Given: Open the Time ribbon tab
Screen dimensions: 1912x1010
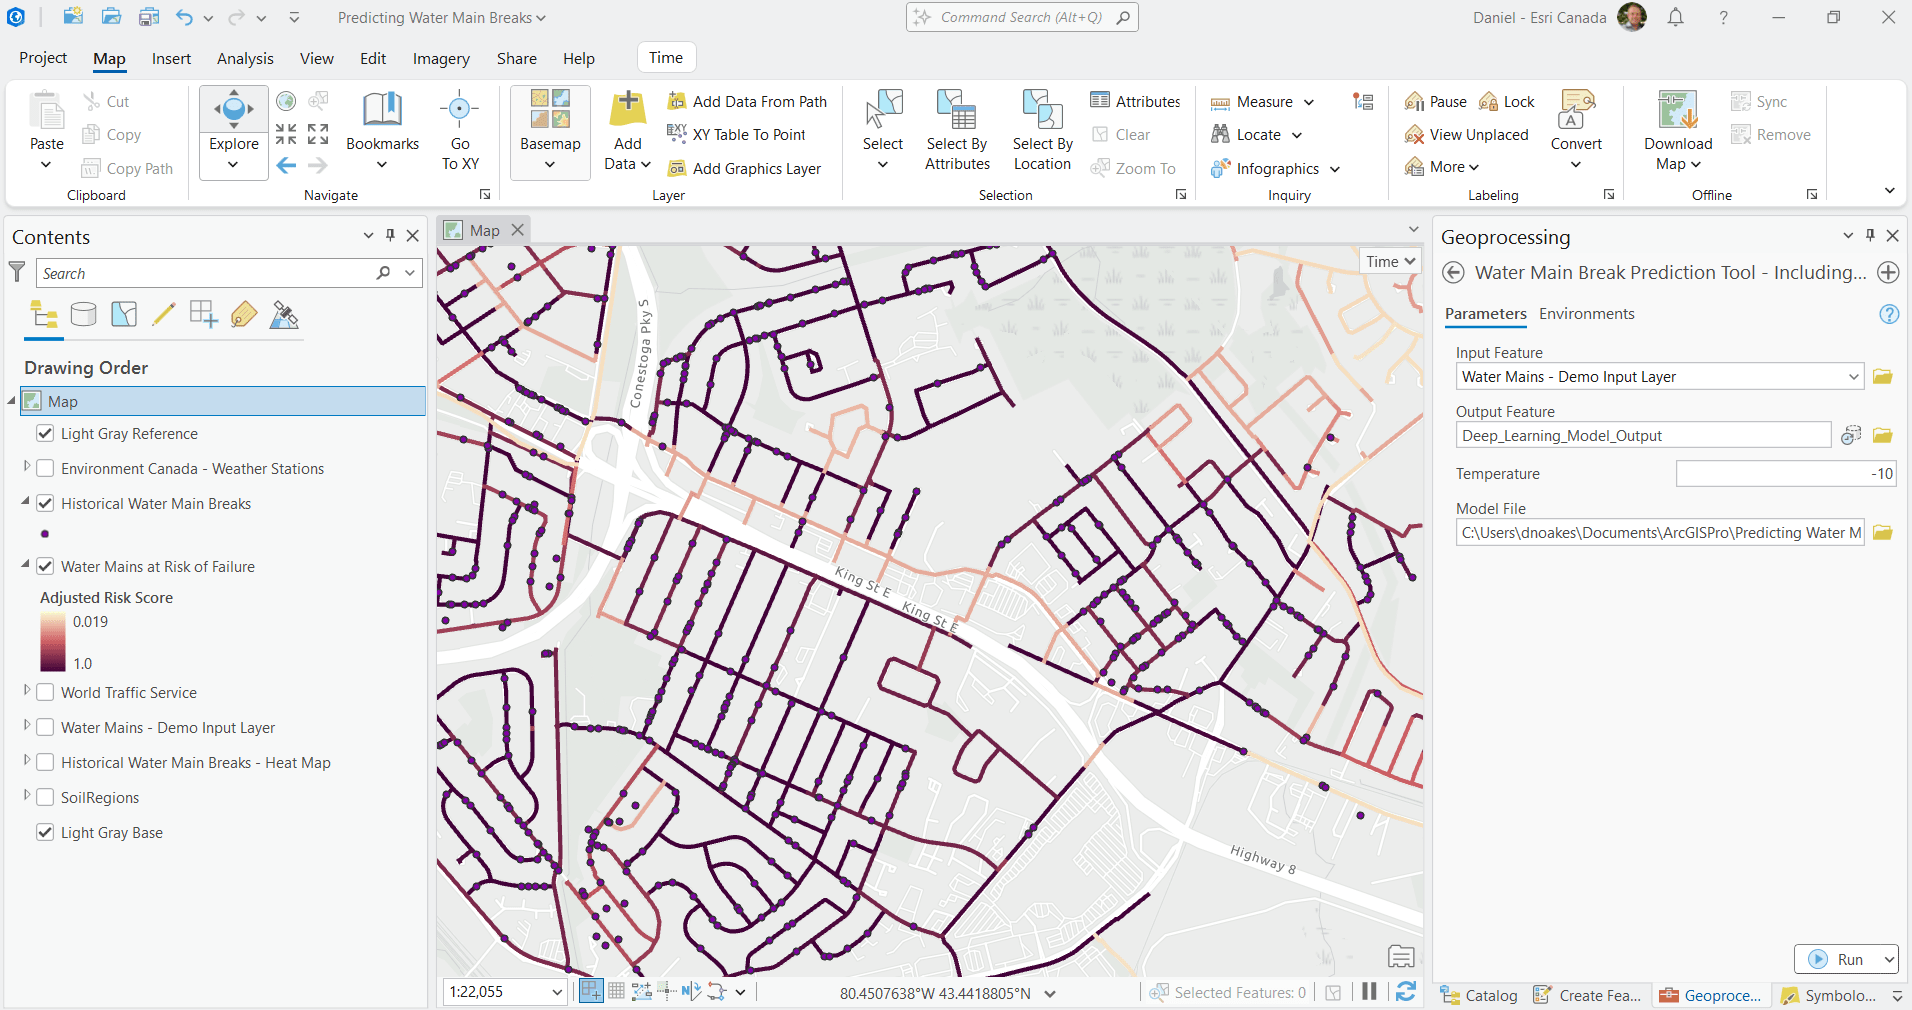Looking at the screenshot, I should [x=666, y=57].
